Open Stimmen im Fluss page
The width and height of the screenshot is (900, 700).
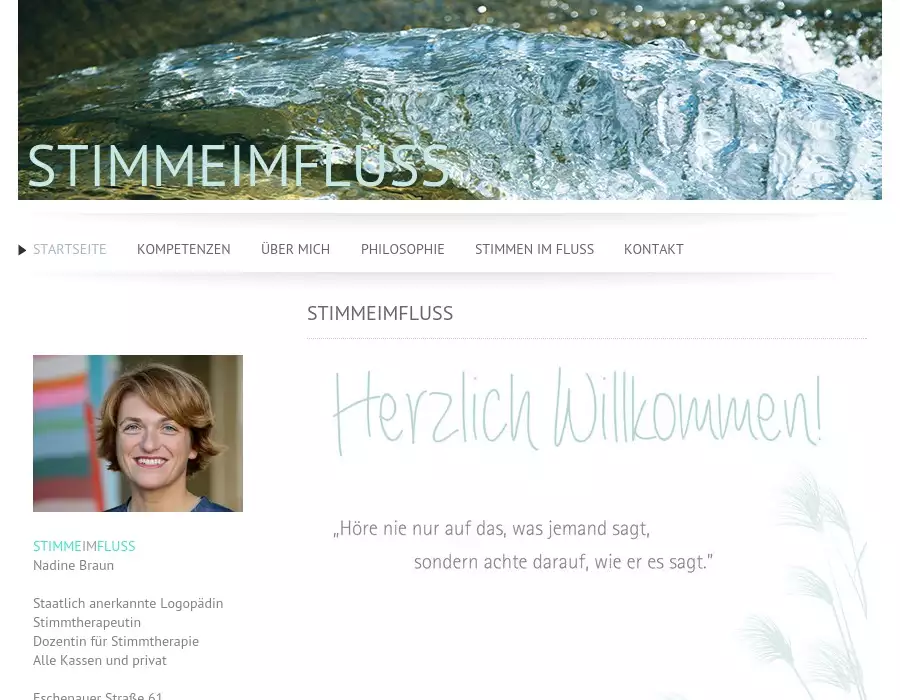tap(534, 250)
